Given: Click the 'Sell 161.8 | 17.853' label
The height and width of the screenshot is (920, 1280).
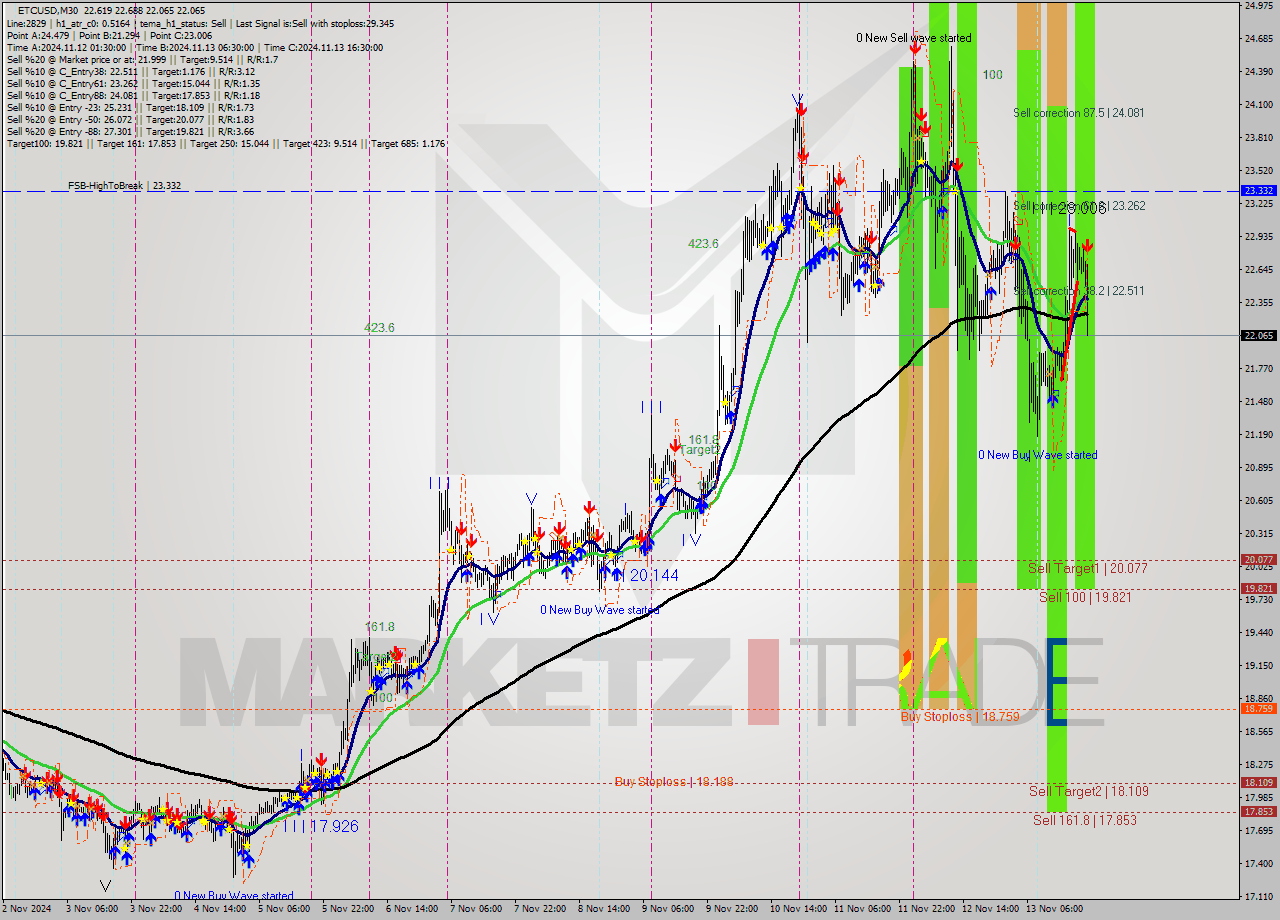Looking at the screenshot, I should point(1085,820).
